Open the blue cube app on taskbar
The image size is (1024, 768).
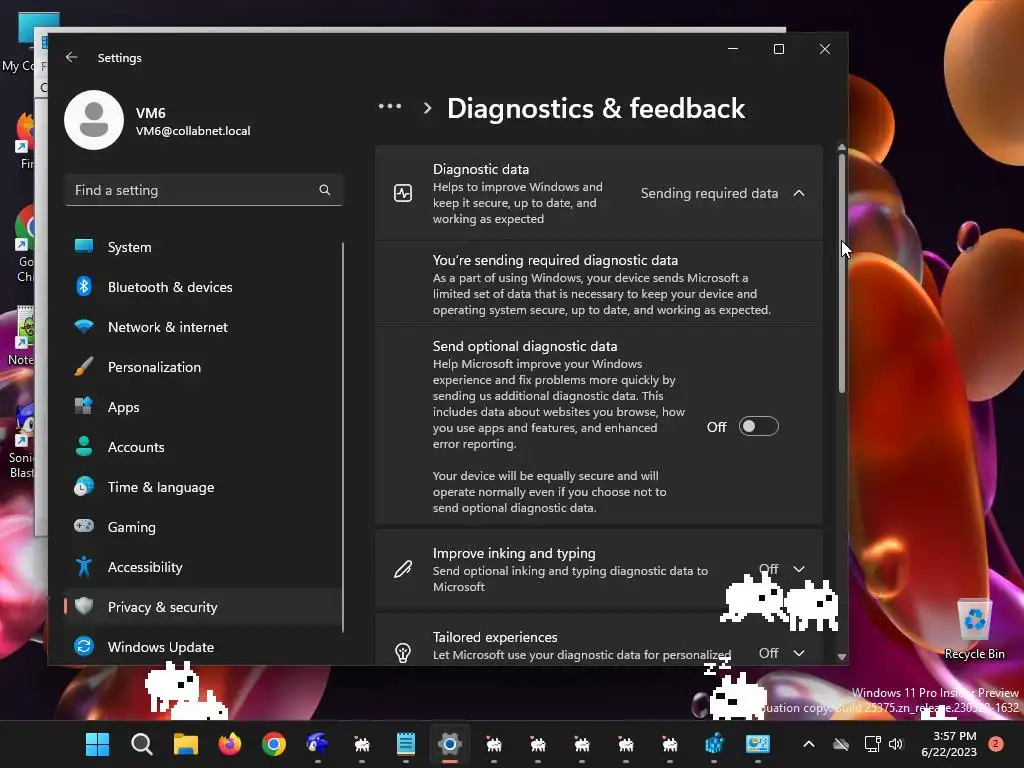pyautogui.click(x=714, y=744)
